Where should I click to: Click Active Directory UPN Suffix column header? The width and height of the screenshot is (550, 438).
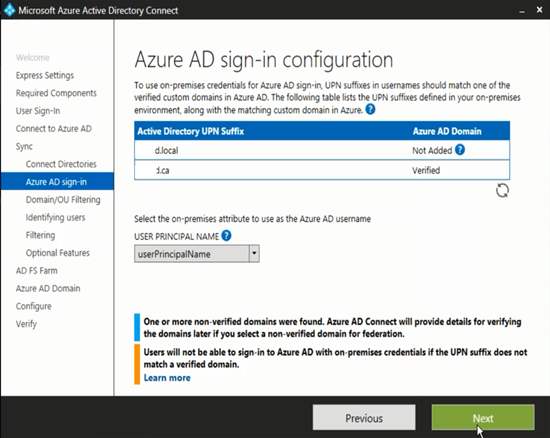191,131
